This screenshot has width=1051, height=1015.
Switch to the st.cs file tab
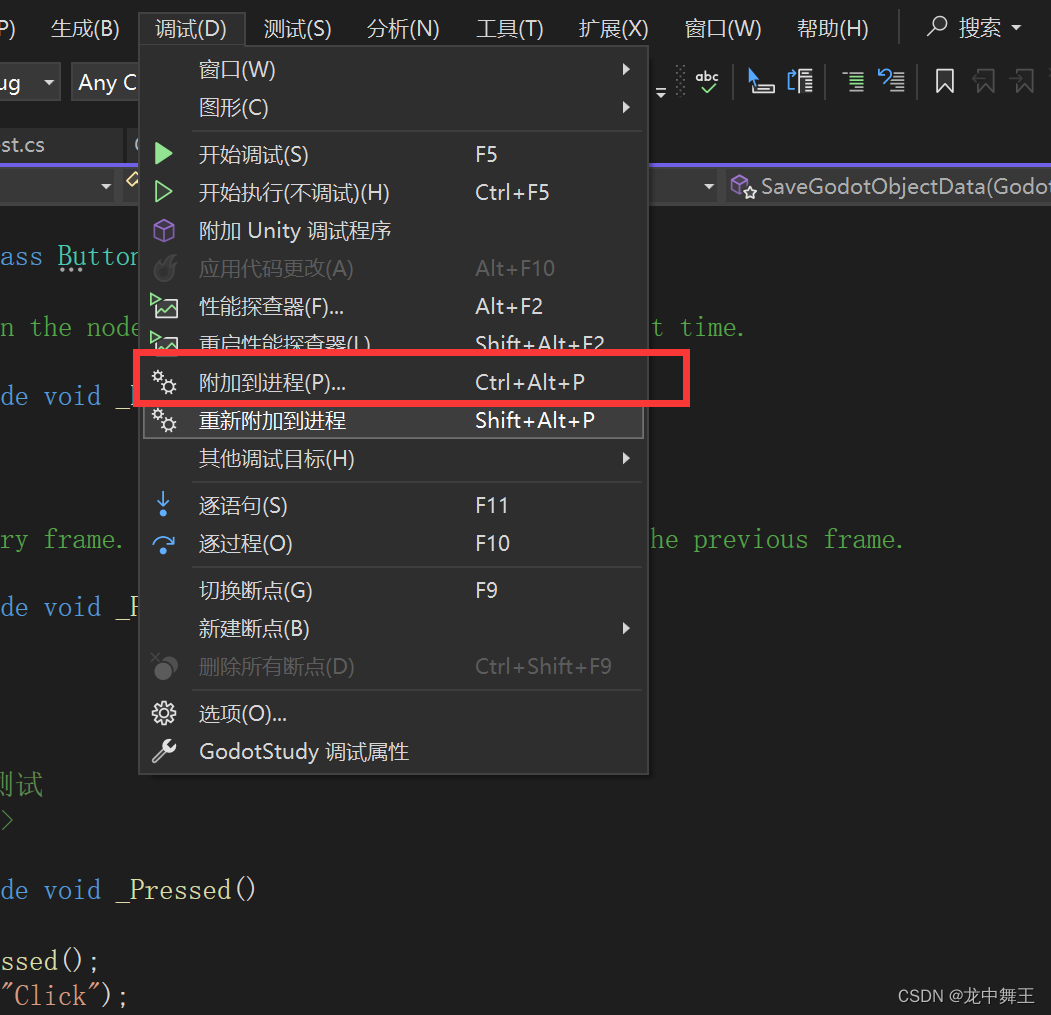(62, 145)
